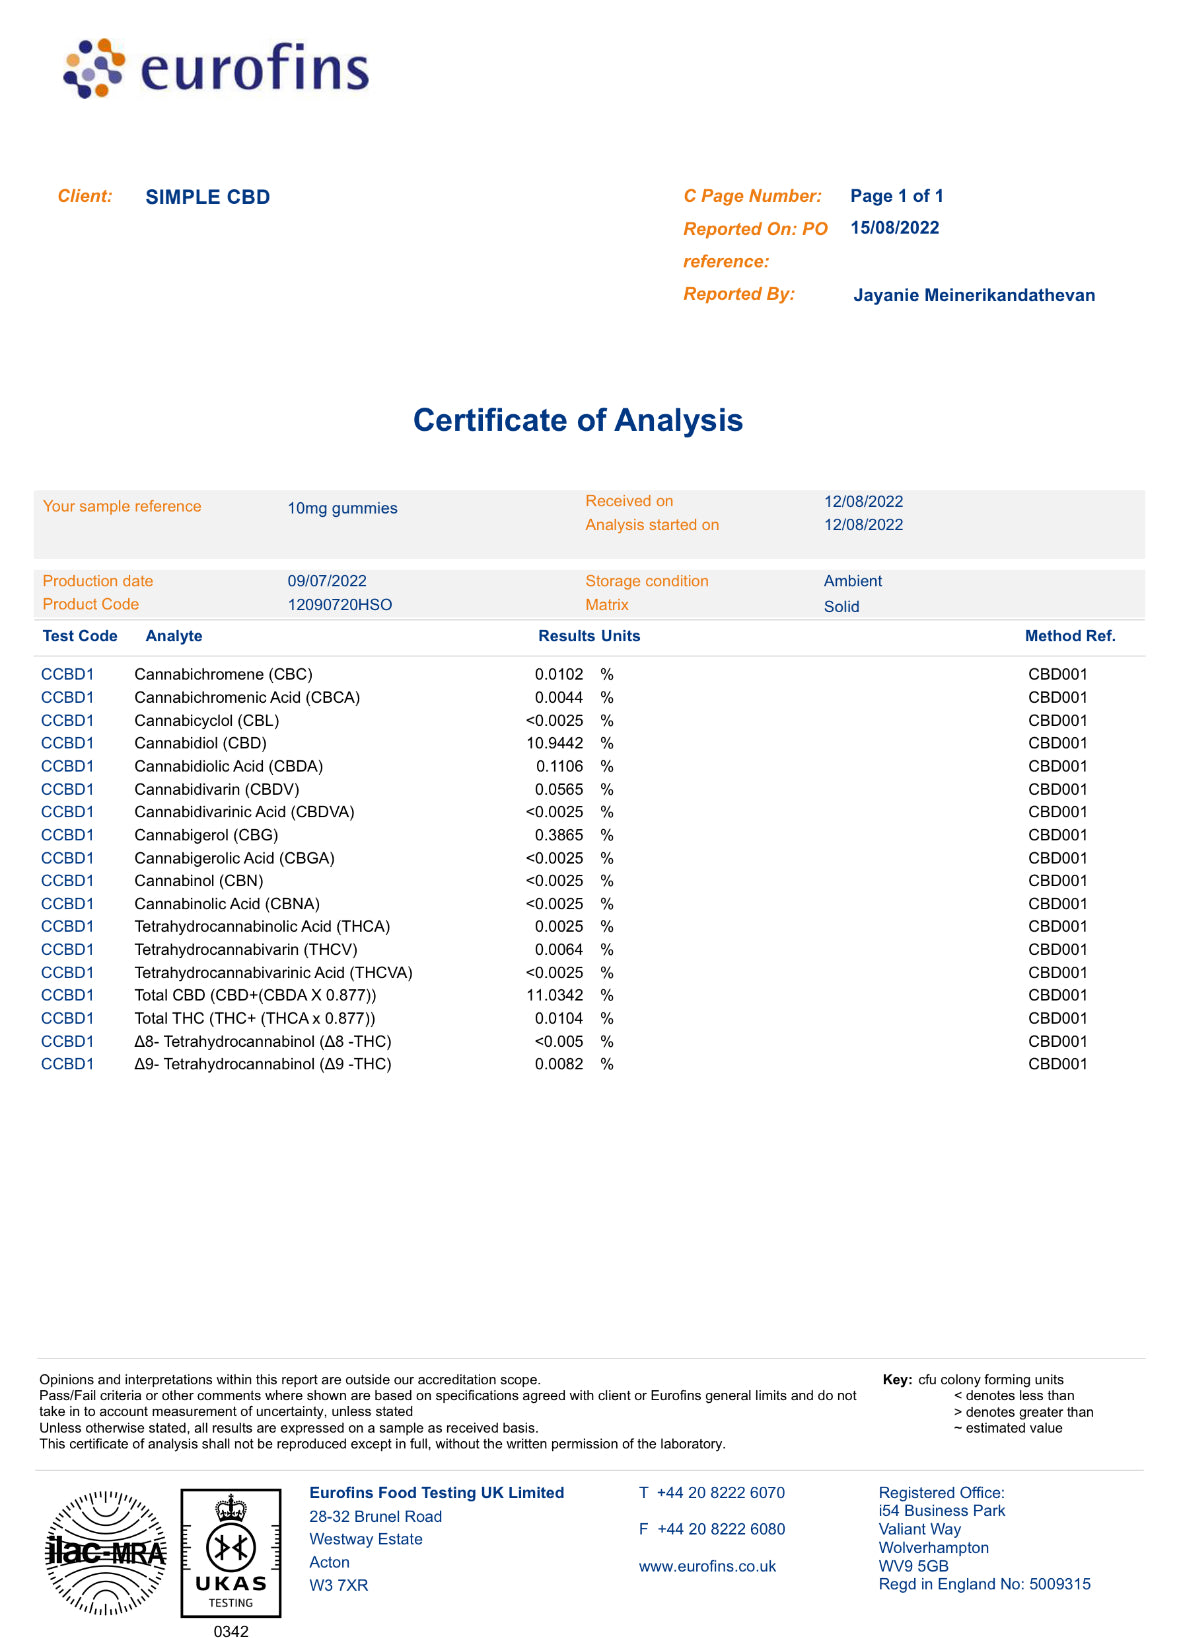Viewport: 1179px width, 1638px height.
Task: Click the Registered Office heading
Action: (x=941, y=1492)
